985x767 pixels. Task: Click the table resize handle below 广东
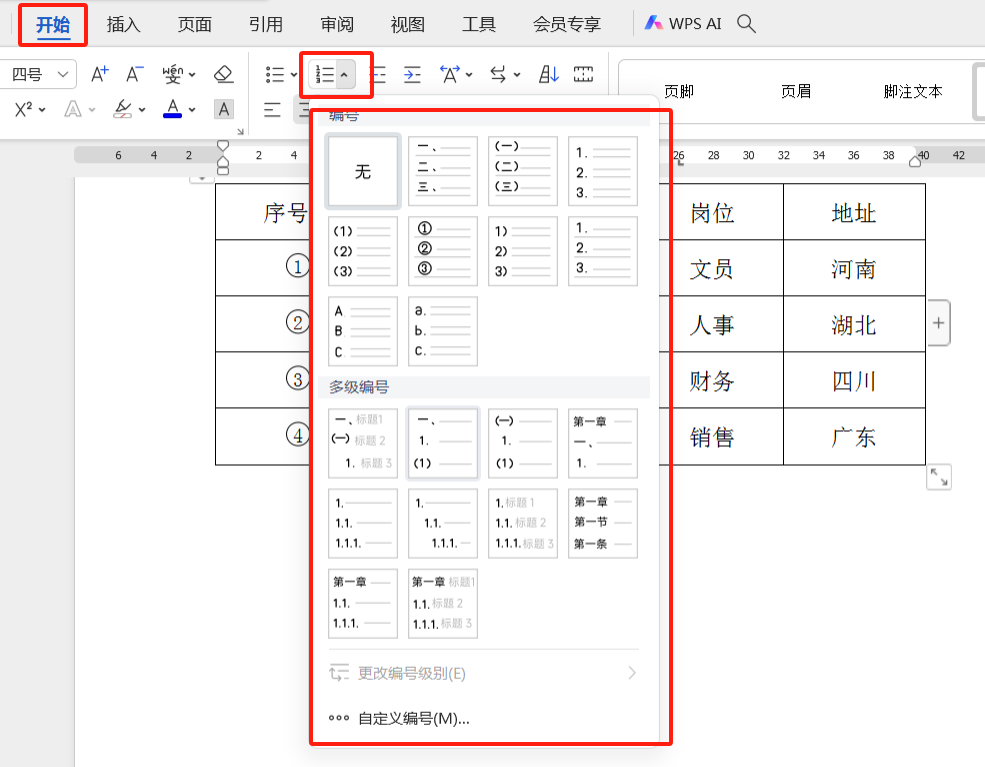click(x=939, y=477)
